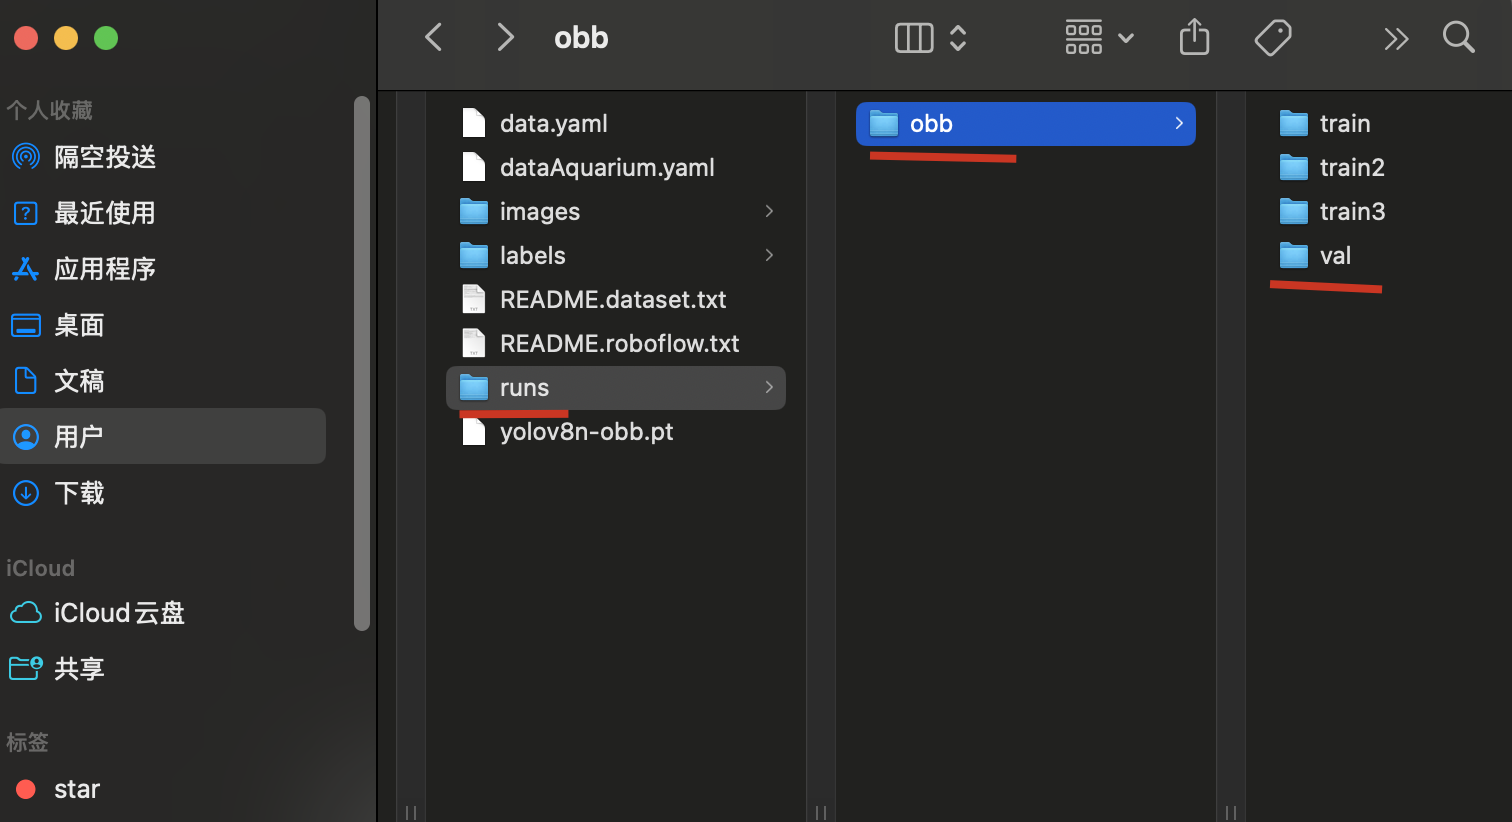Close the Finder window red button
Image resolution: width=1512 pixels, height=822 pixels.
[26, 38]
